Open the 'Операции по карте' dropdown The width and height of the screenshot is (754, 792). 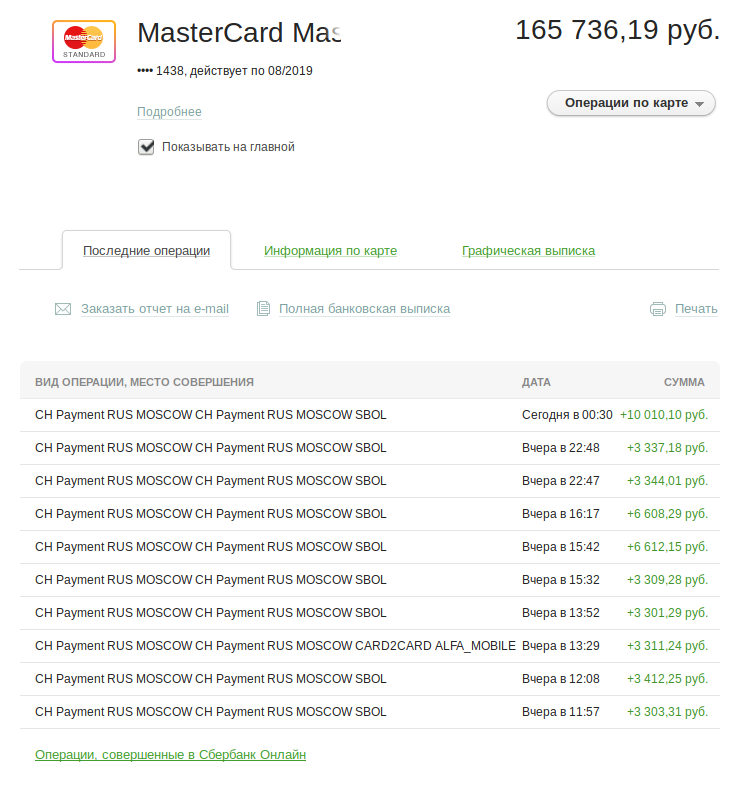(631, 103)
